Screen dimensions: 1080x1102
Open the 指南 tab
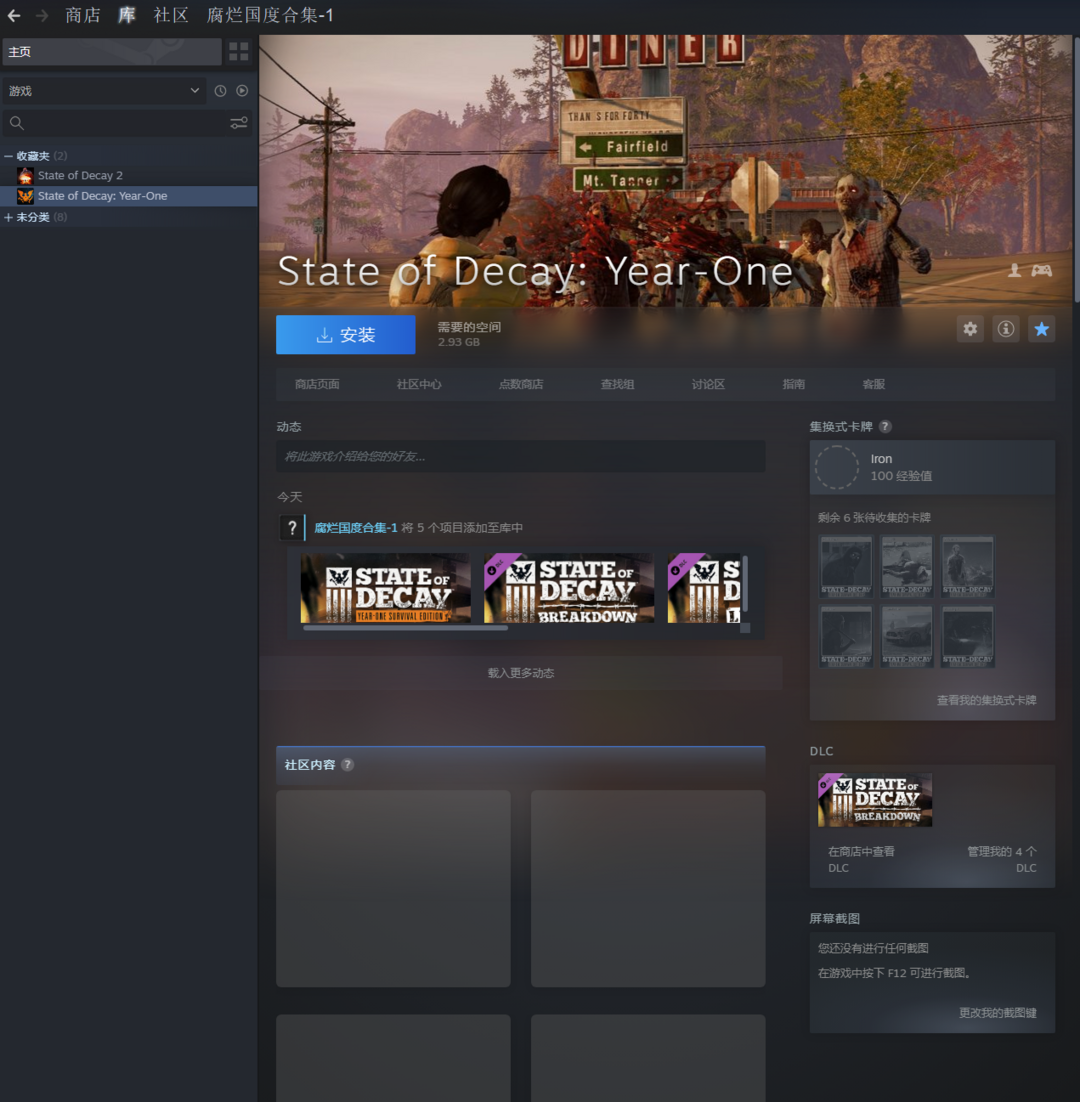pos(793,384)
